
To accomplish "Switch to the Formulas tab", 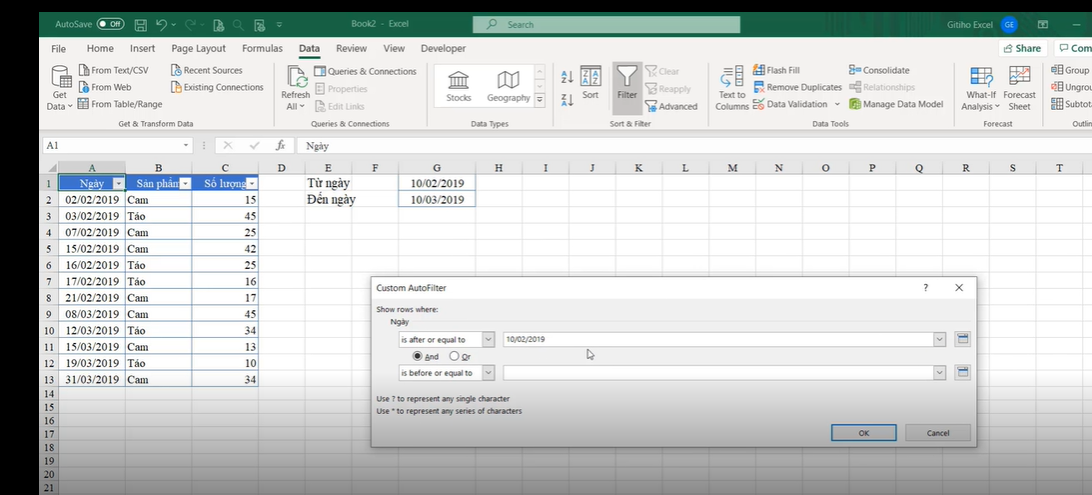I will point(262,48).
